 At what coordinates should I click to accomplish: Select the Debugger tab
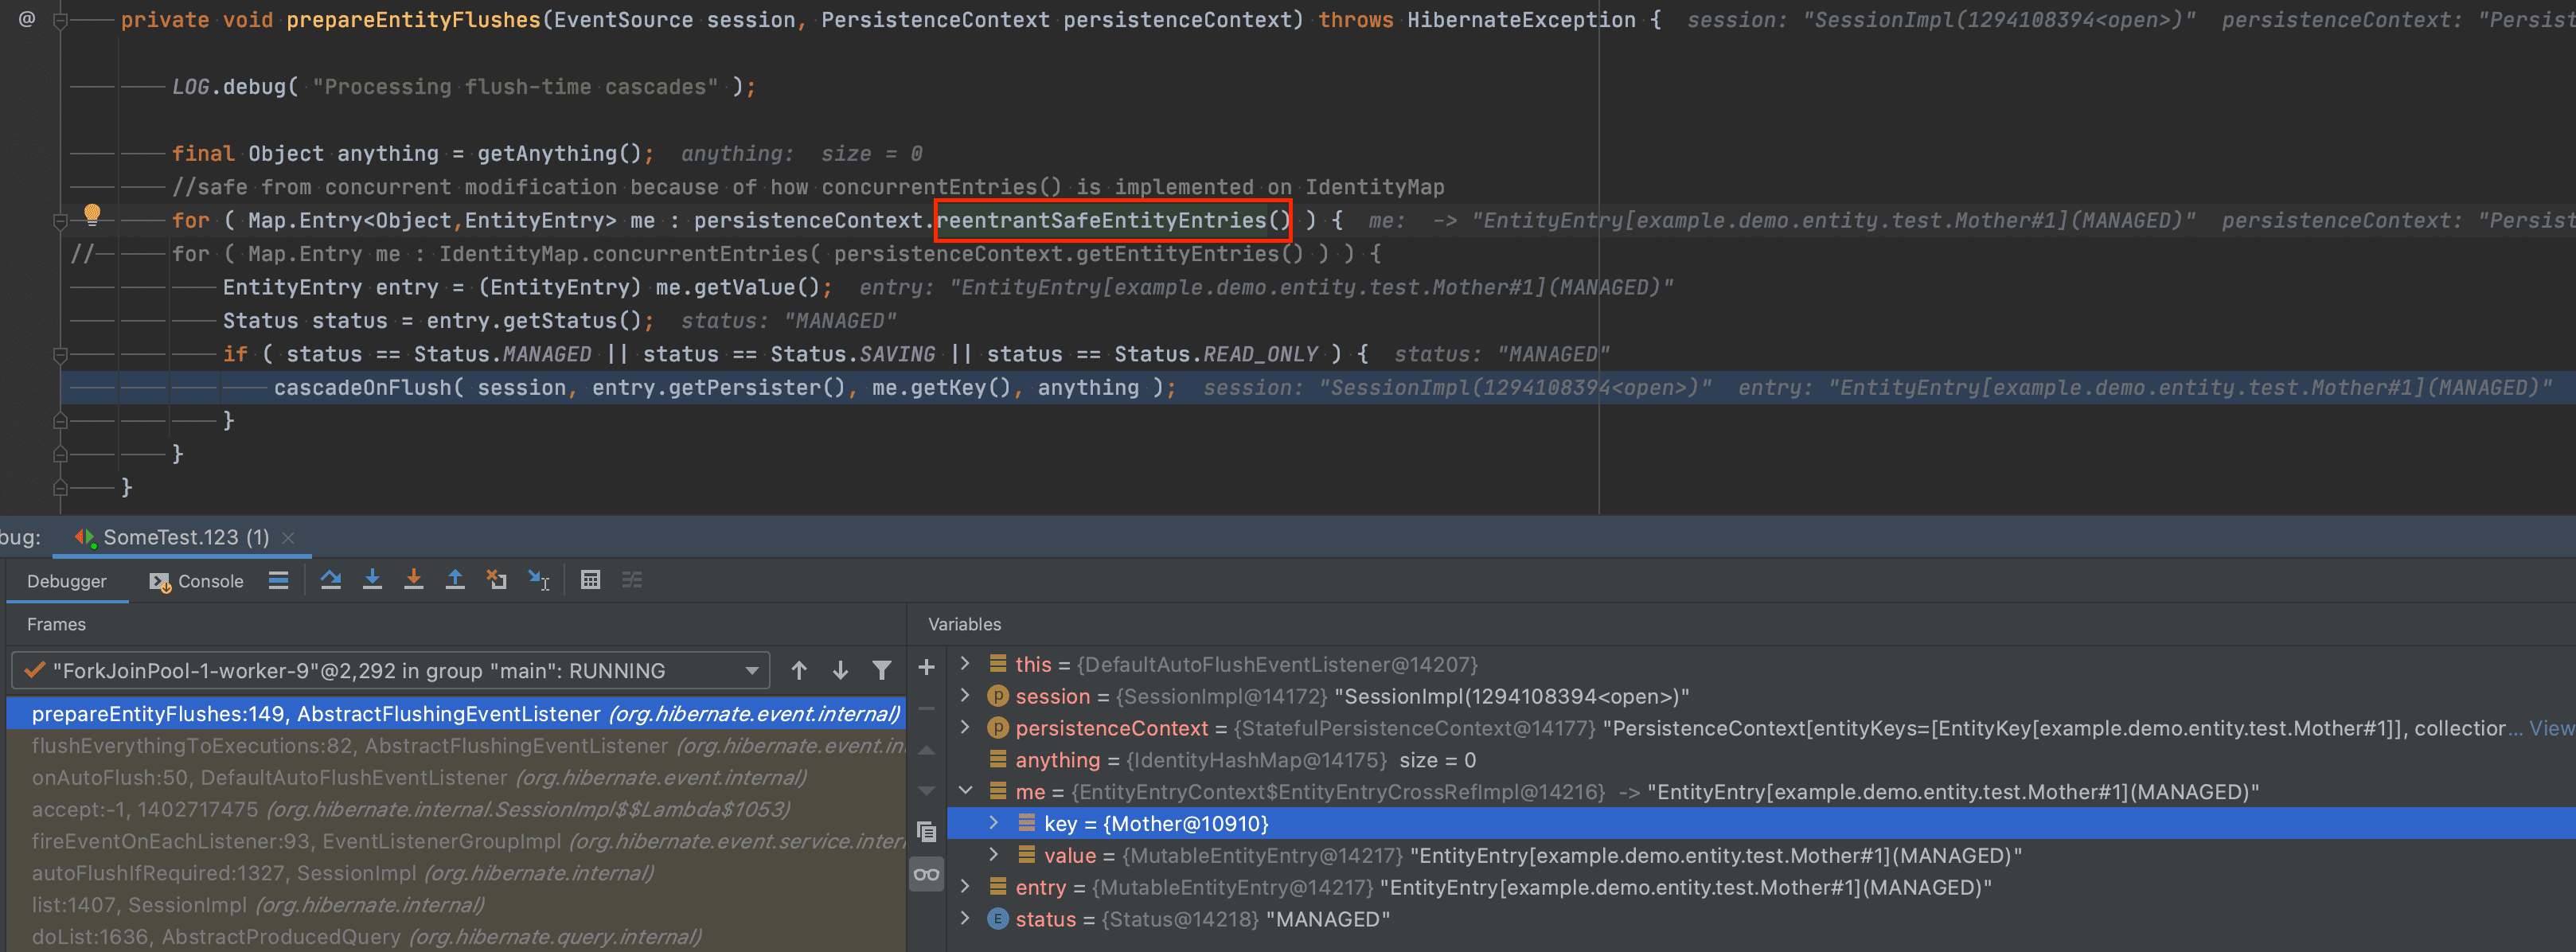click(66, 581)
